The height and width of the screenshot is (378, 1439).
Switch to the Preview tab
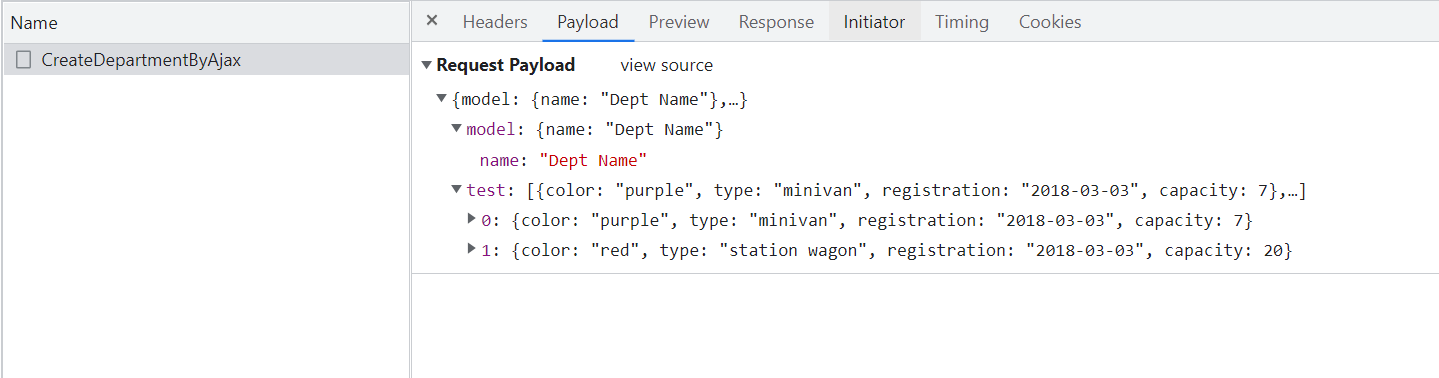(x=679, y=22)
